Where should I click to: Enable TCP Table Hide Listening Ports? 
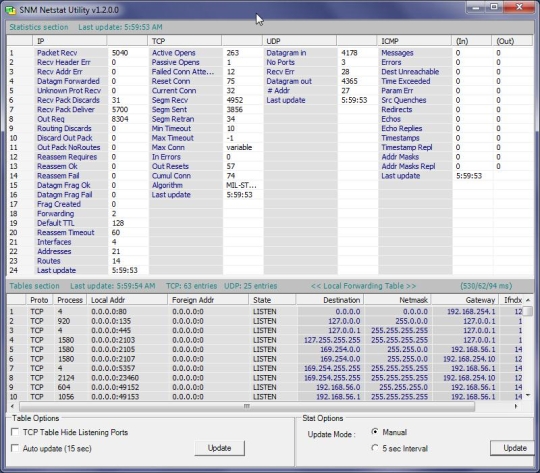(15, 432)
